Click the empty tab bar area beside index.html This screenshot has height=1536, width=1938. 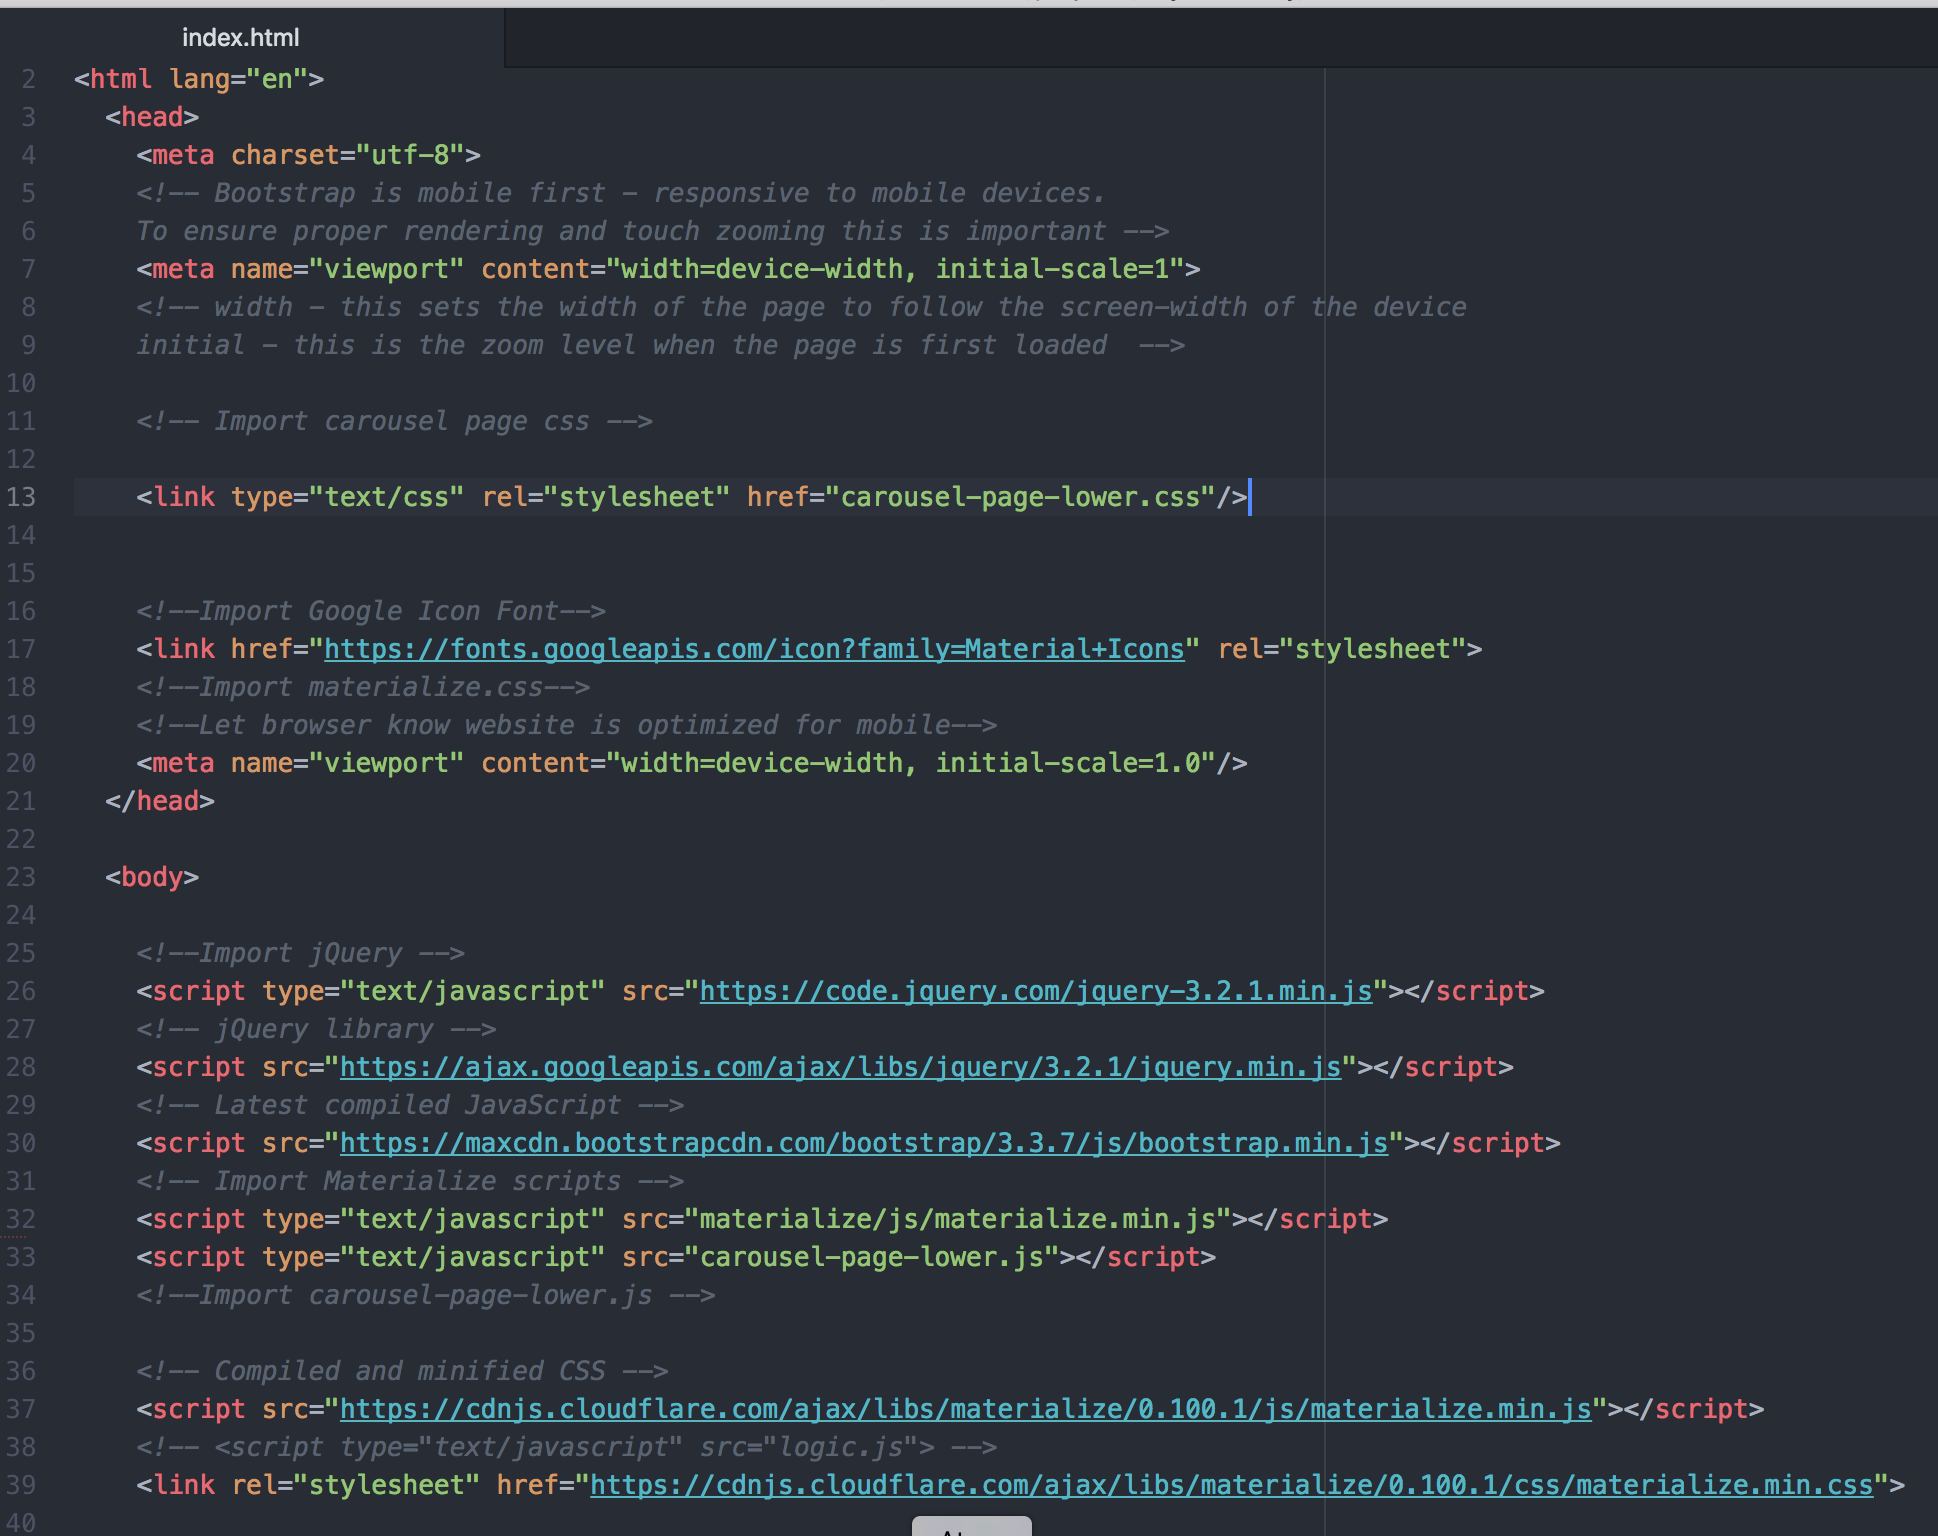point(1200,38)
